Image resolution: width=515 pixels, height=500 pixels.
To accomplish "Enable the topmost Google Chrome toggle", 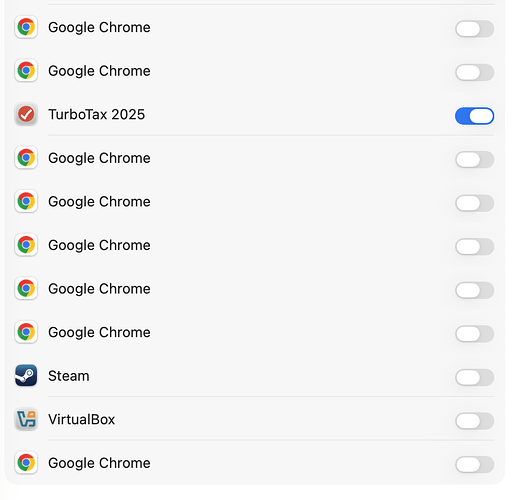I will click(474, 29).
